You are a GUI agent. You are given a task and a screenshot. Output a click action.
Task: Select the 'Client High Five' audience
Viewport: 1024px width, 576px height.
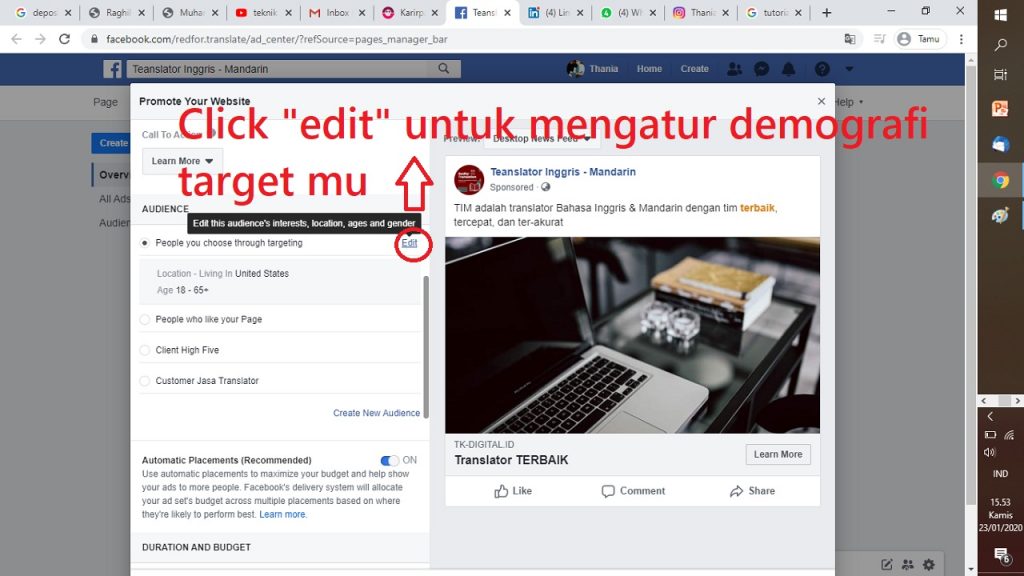pos(145,351)
